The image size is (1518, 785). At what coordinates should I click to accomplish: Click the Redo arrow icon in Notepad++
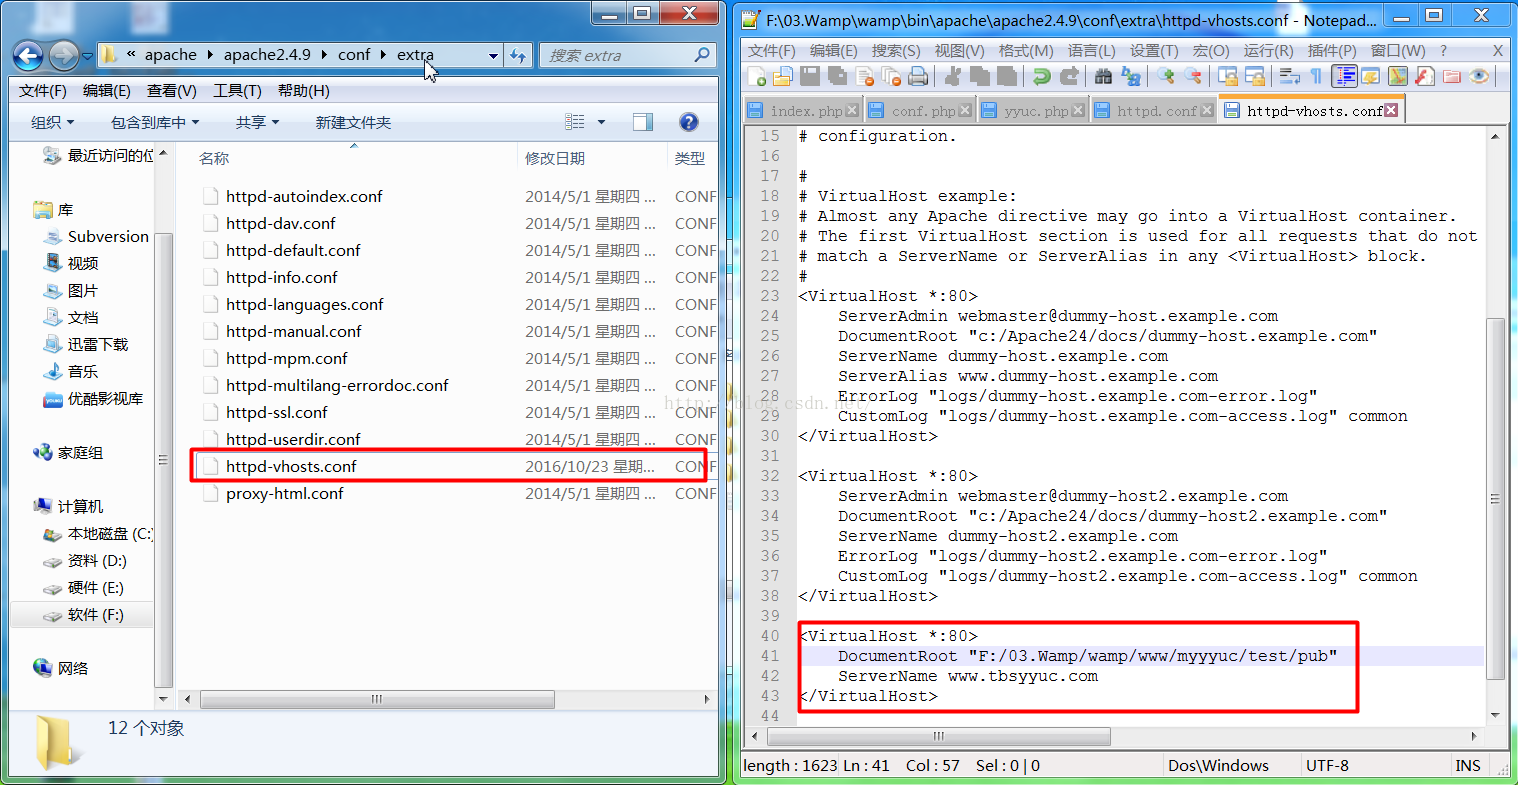(x=1069, y=76)
